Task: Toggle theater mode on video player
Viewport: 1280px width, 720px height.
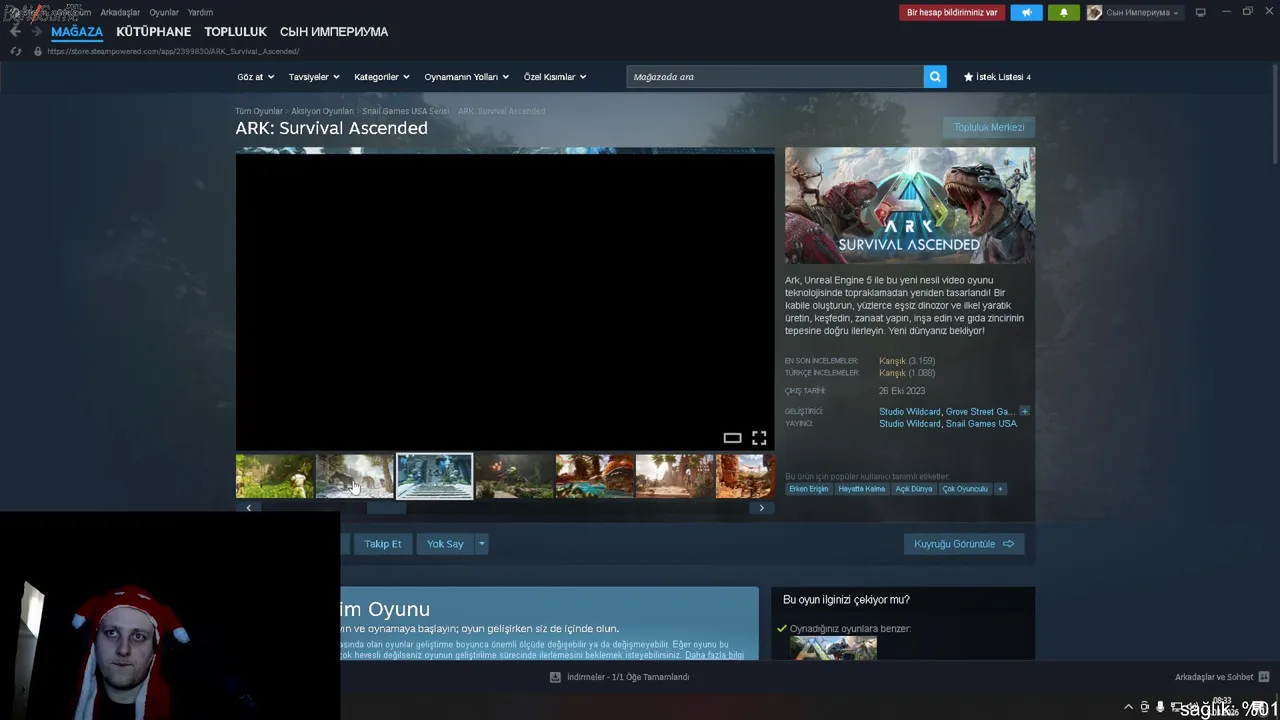Action: tap(732, 438)
